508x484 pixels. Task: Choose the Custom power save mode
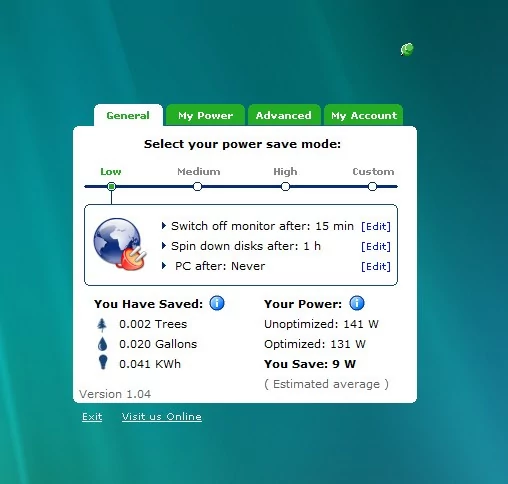[x=372, y=186]
